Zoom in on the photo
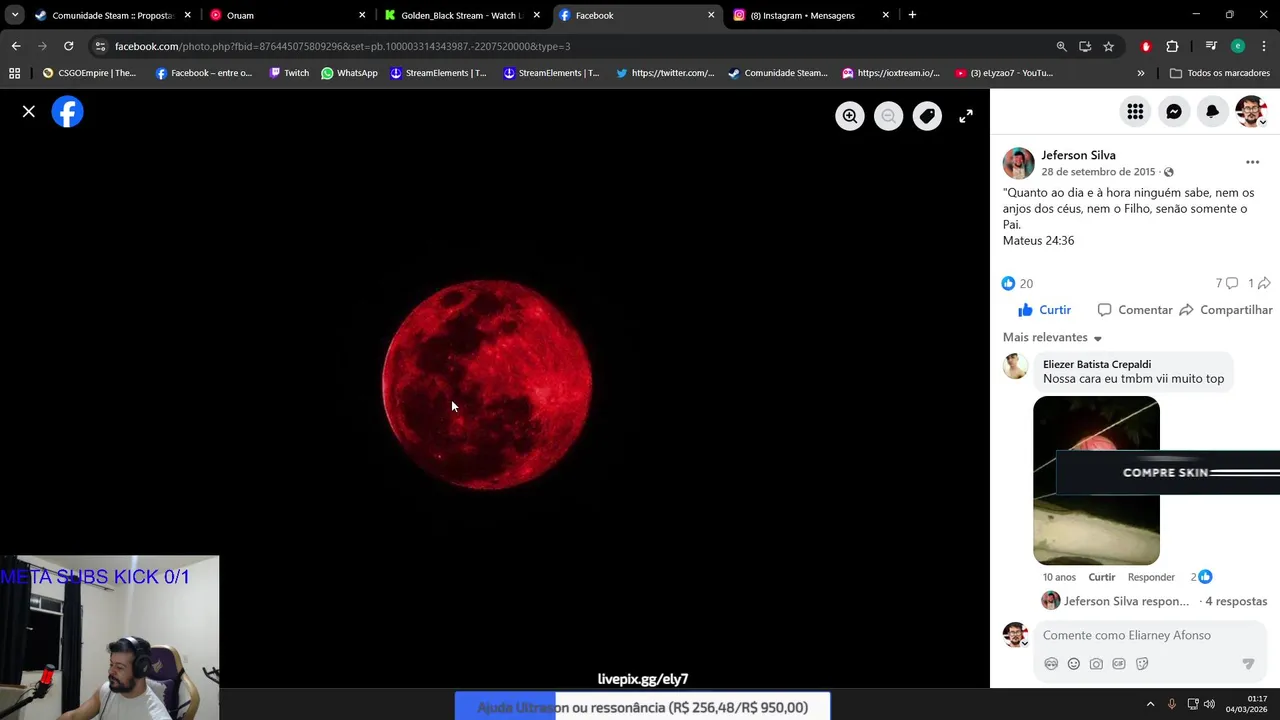 point(850,116)
